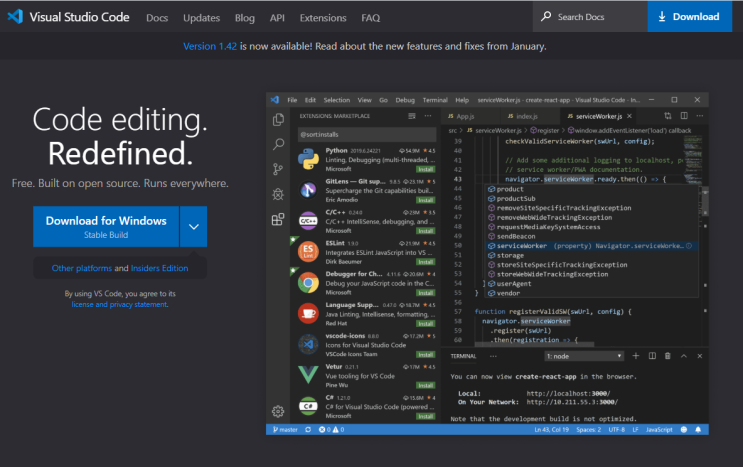Click the sync changes icon in status bar
The image size is (743, 467).
308,430
